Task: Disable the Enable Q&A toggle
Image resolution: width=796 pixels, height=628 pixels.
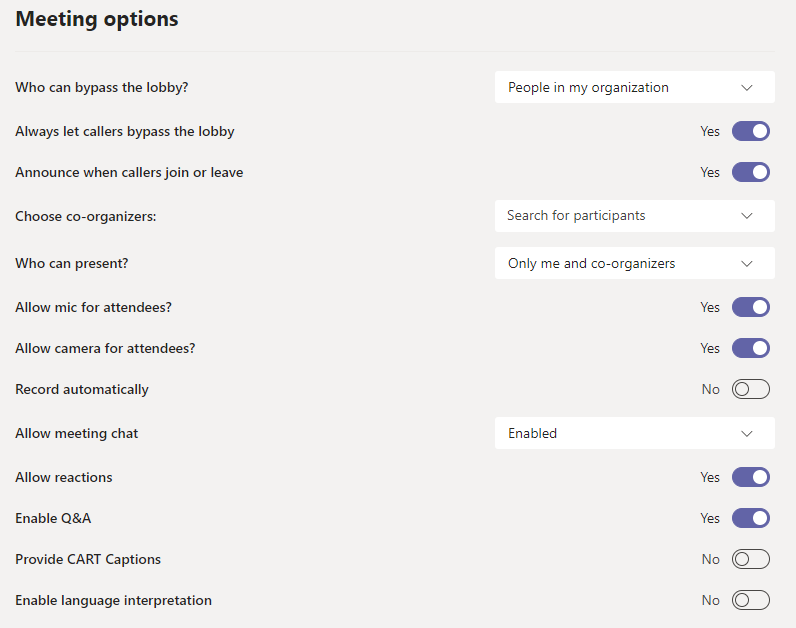Action: tap(750, 518)
